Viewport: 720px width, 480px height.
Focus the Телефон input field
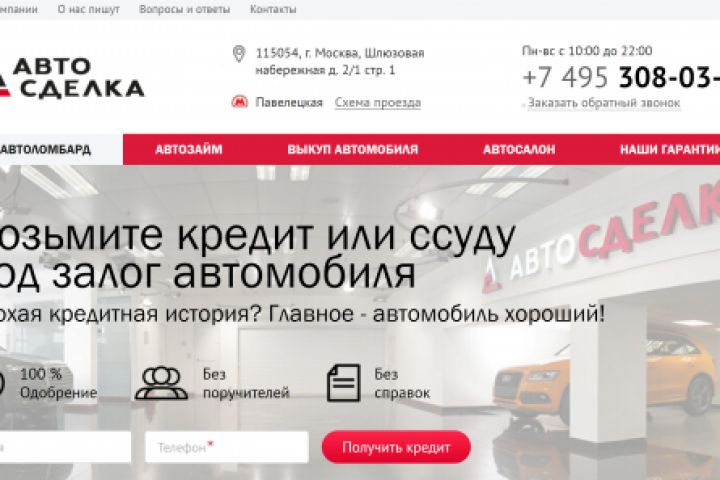(x=227, y=447)
